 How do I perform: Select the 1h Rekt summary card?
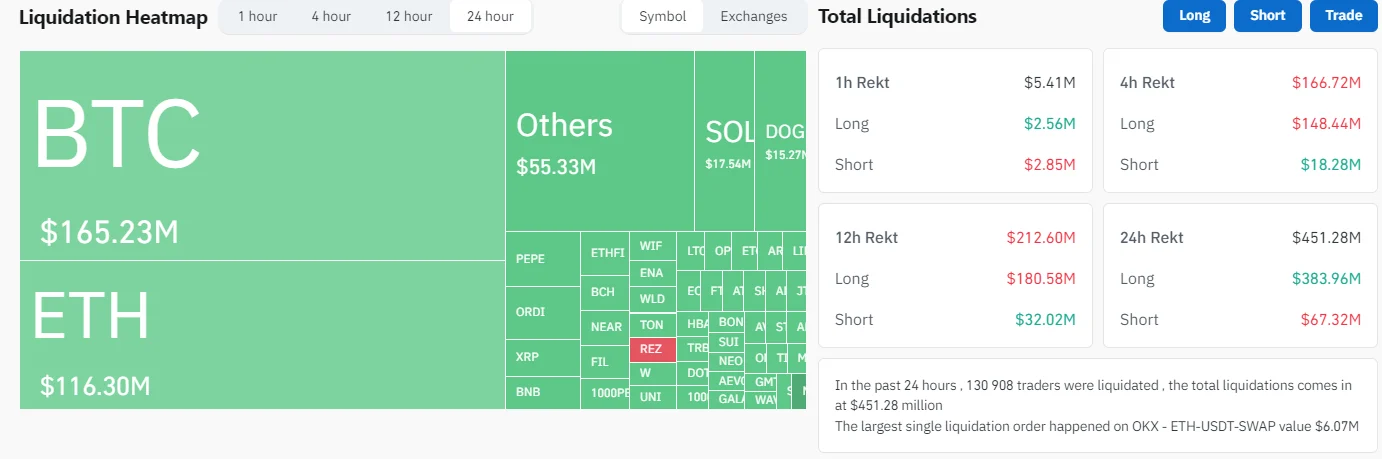pos(955,120)
